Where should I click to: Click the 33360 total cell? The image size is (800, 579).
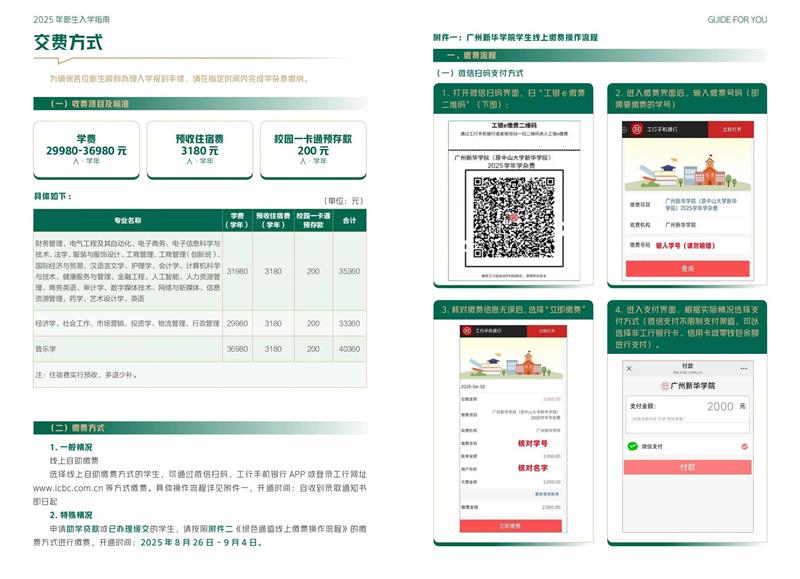(349, 323)
